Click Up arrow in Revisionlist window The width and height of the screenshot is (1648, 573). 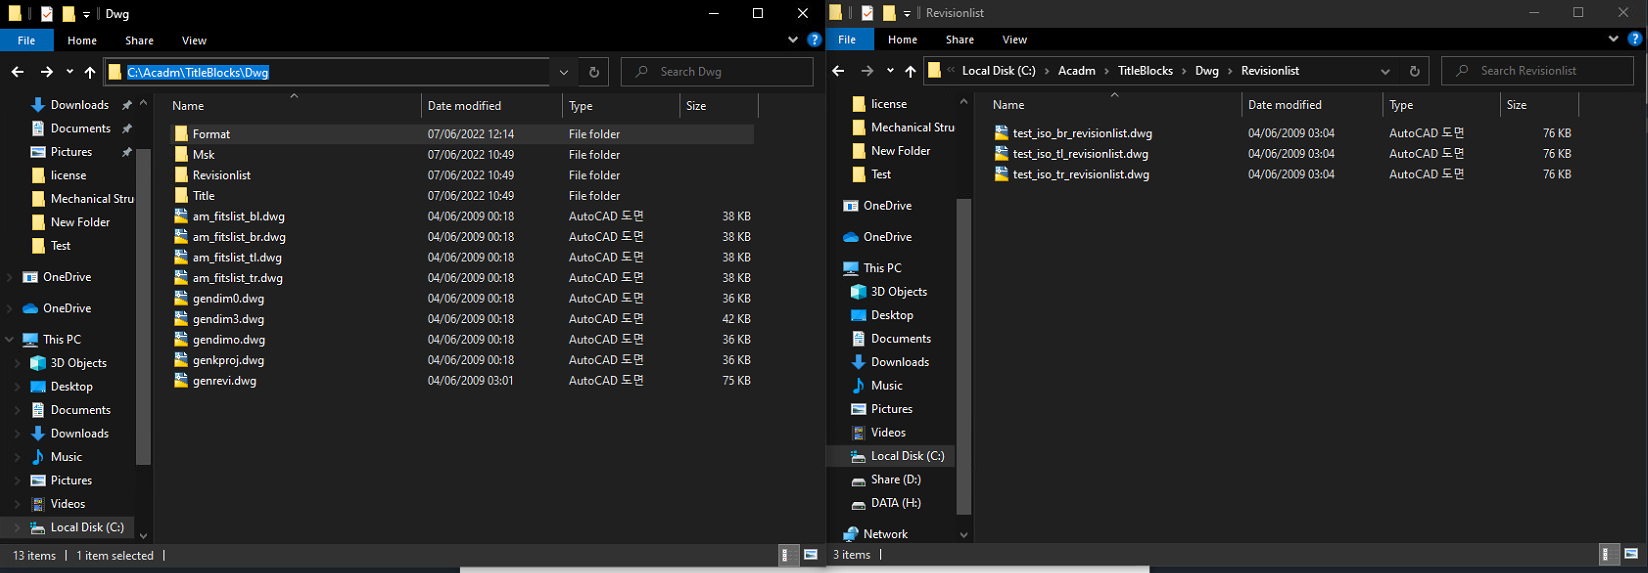click(910, 71)
